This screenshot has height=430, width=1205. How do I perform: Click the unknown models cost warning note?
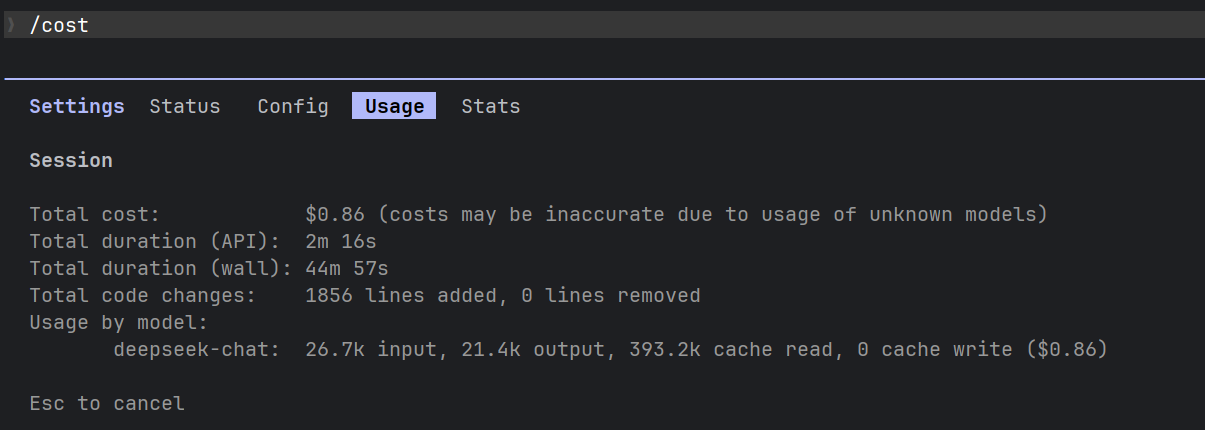tap(713, 214)
